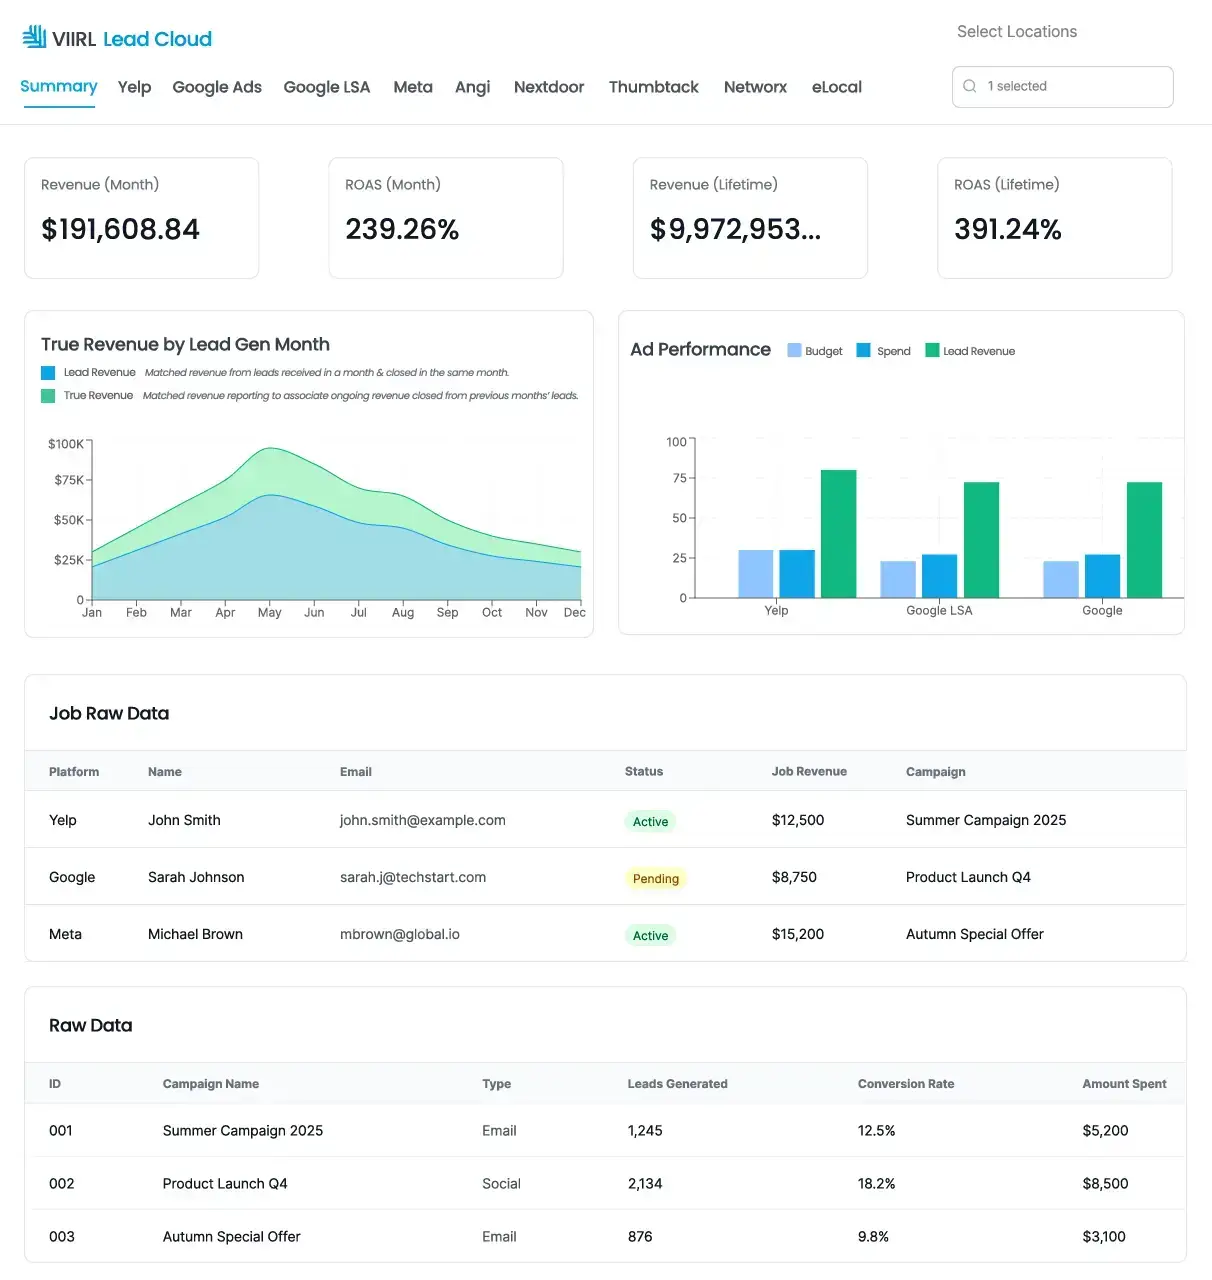The width and height of the screenshot is (1212, 1280).
Task: Click the VIIRL logo icon
Action: click(x=35, y=36)
